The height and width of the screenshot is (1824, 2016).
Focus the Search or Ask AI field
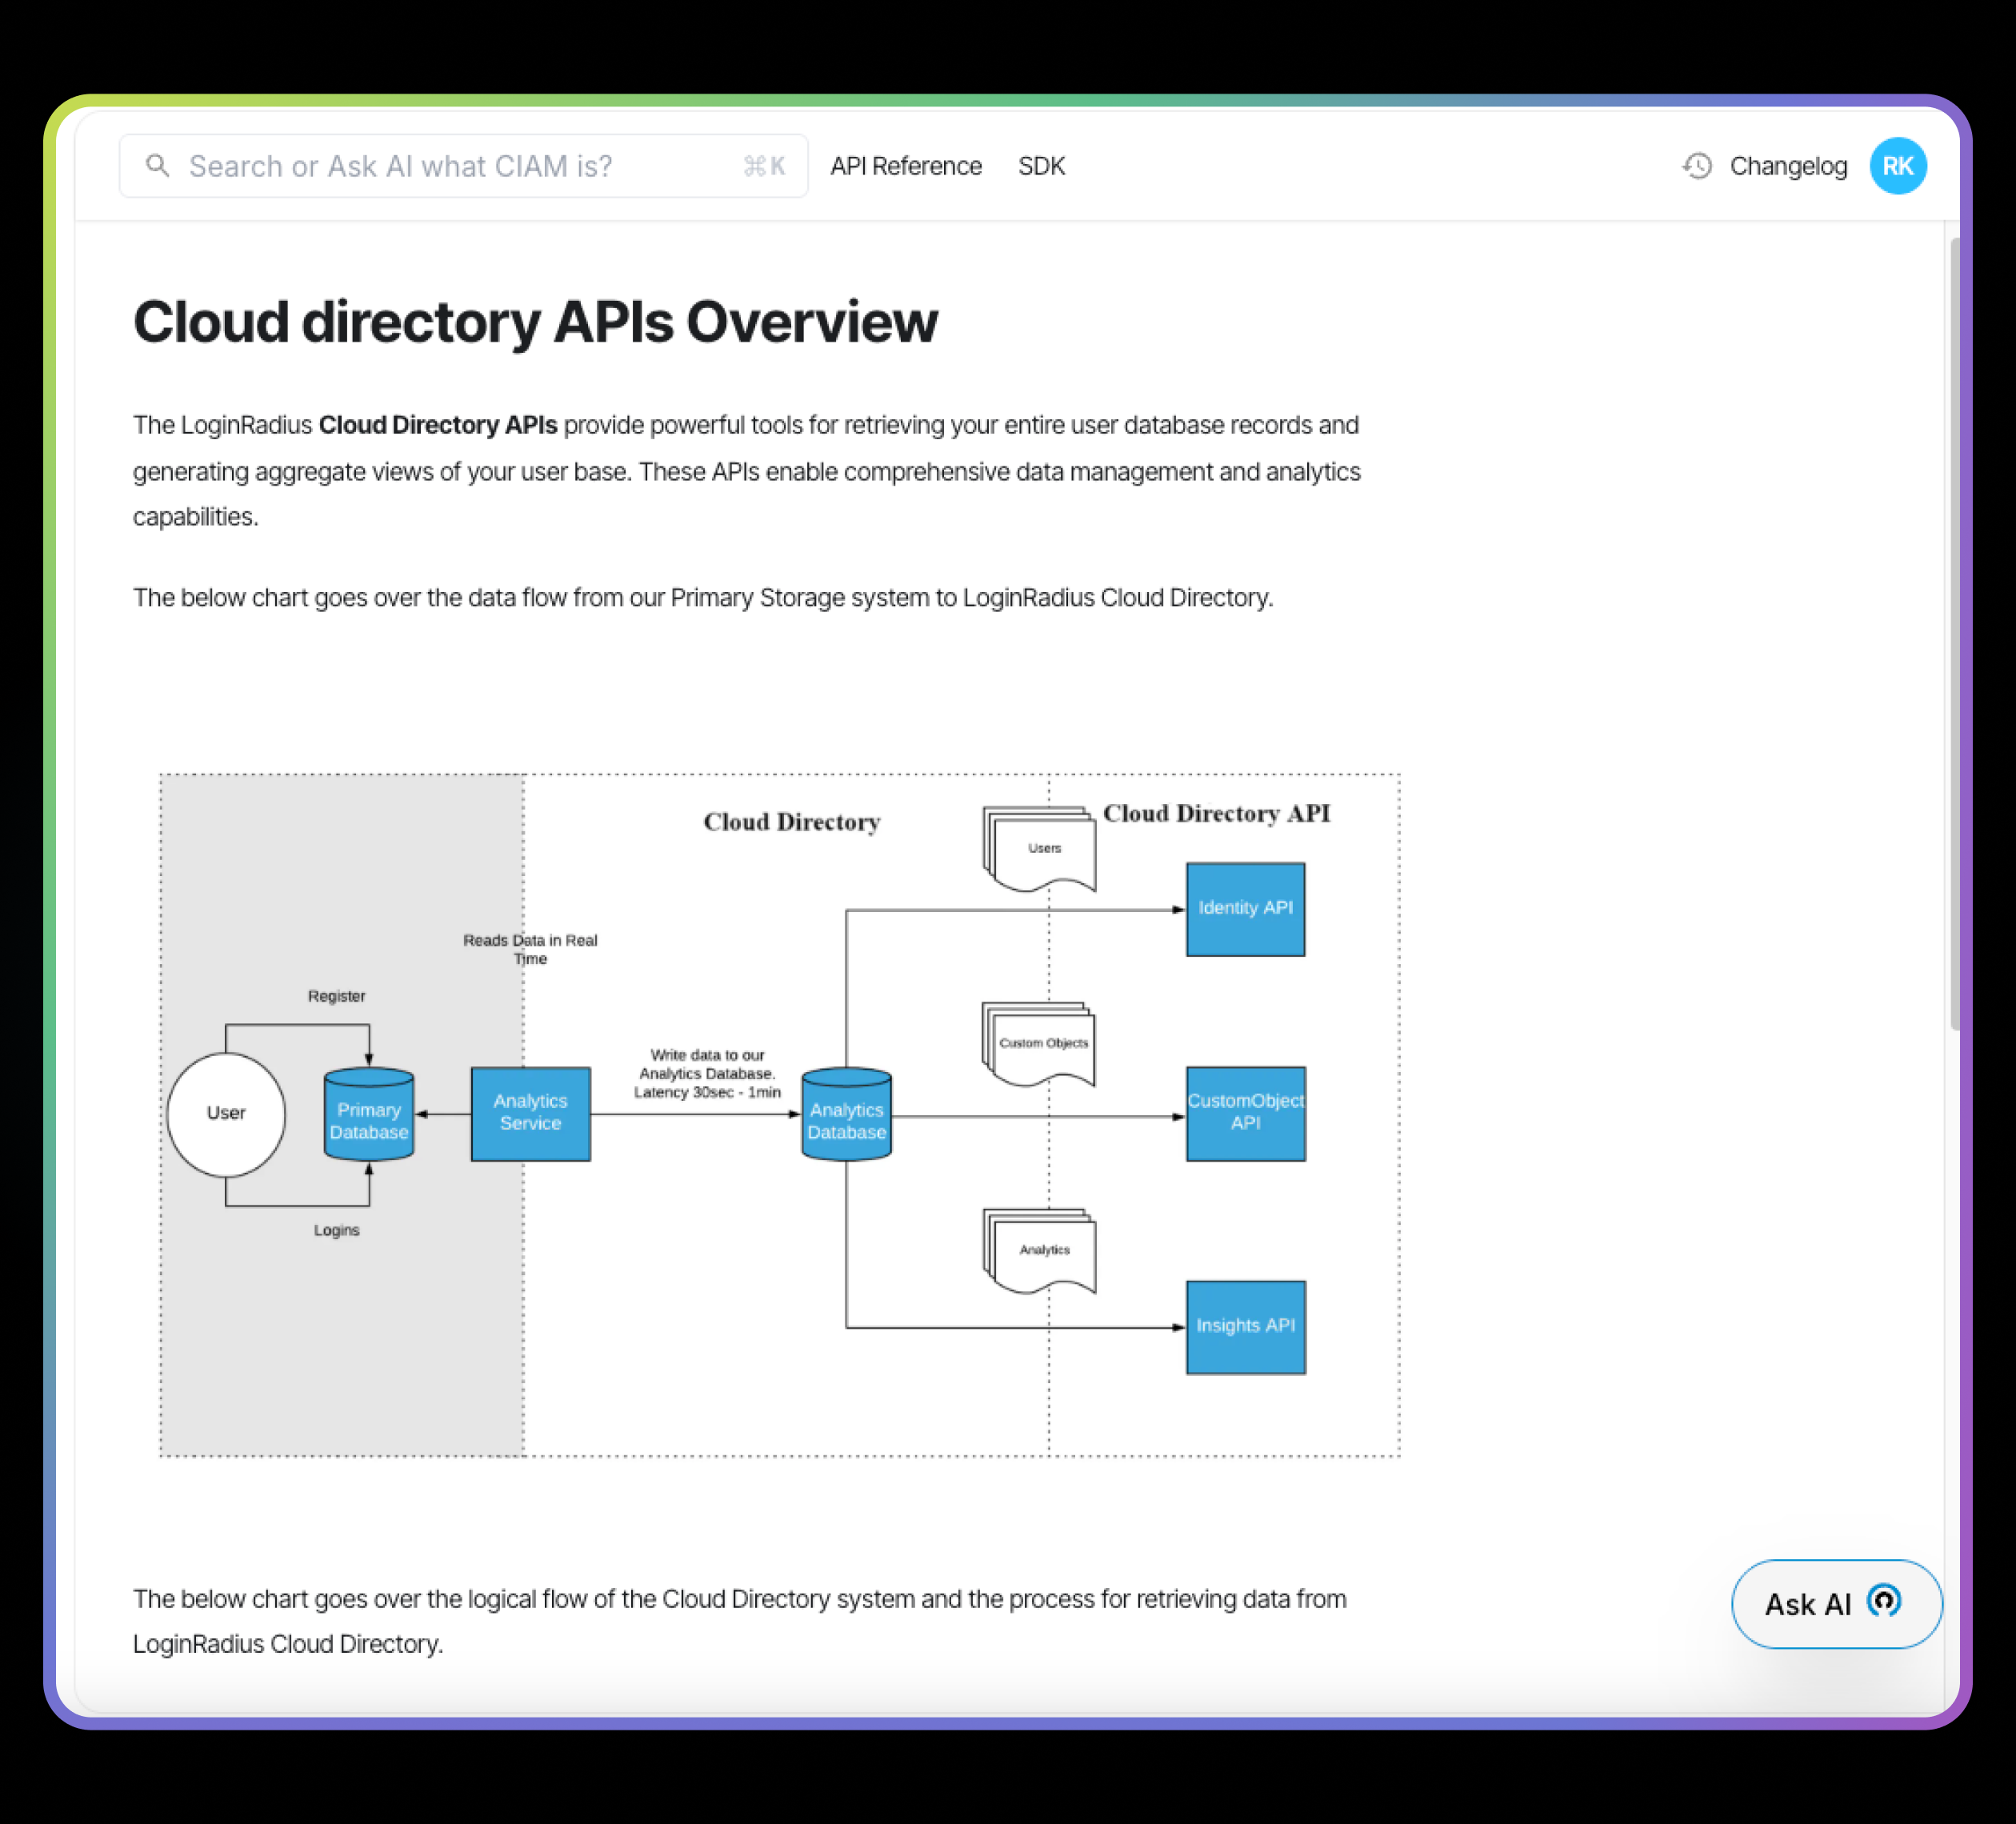[x=450, y=166]
